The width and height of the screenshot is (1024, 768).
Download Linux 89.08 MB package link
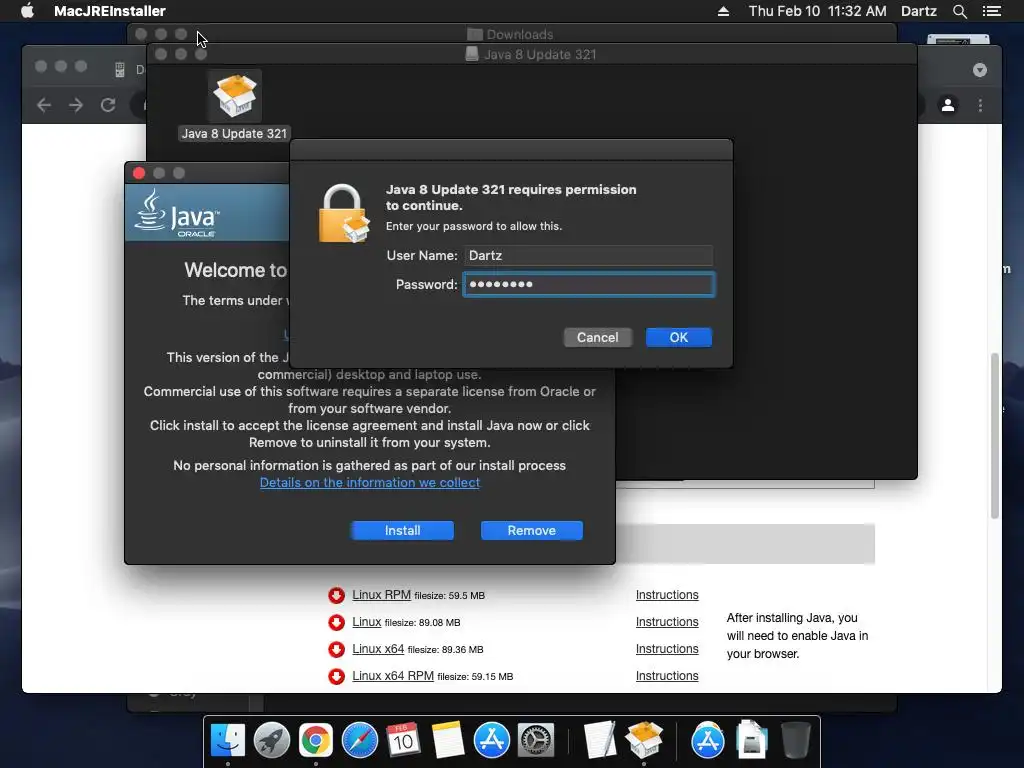point(366,622)
